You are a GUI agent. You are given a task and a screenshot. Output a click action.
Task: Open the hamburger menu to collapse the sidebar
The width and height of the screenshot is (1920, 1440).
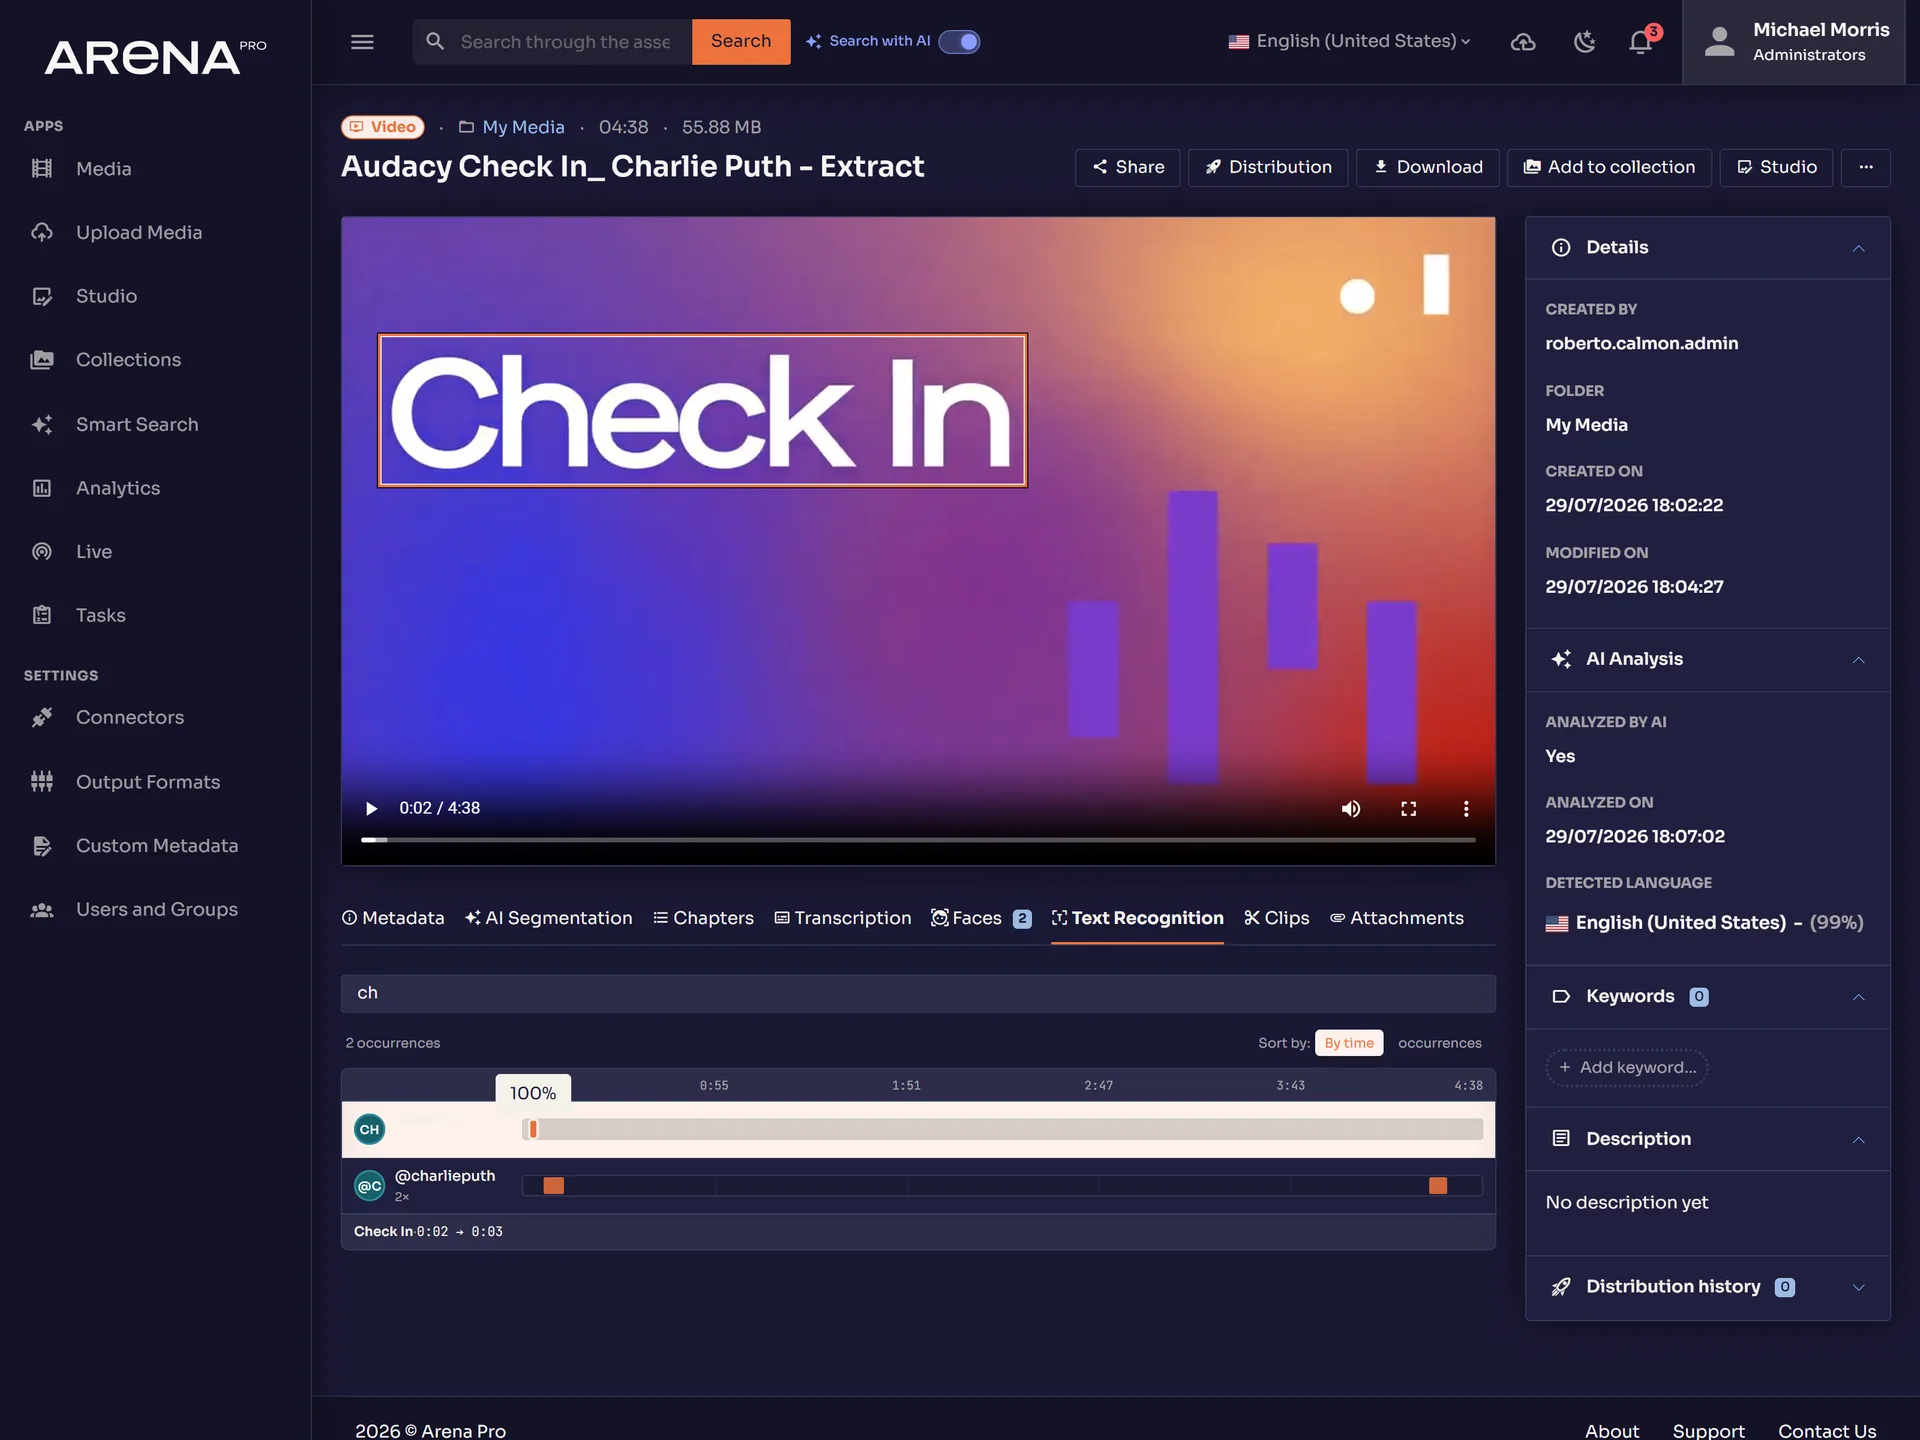coord(362,42)
